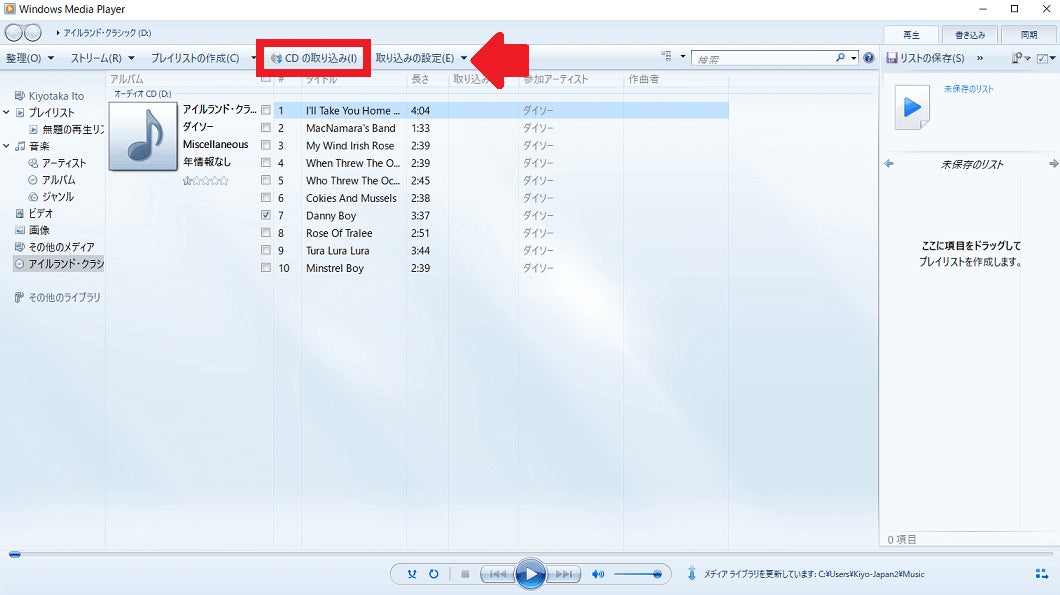
Task: Switch to the 書き込み tab
Action: tap(970, 34)
